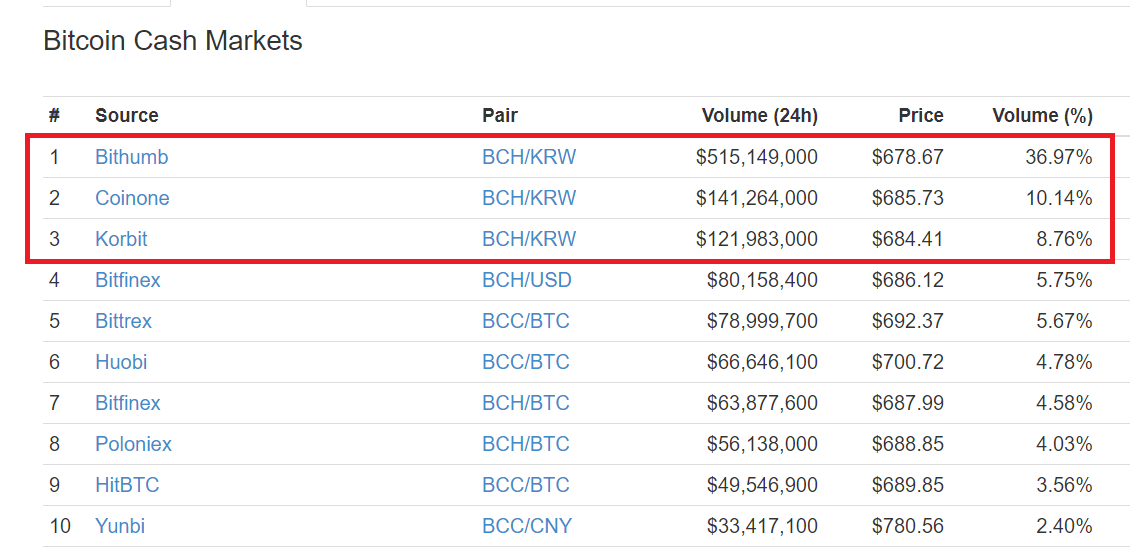This screenshot has height=548, width=1130.
Task: Open the Yunbi exchange link
Action: click(x=120, y=526)
